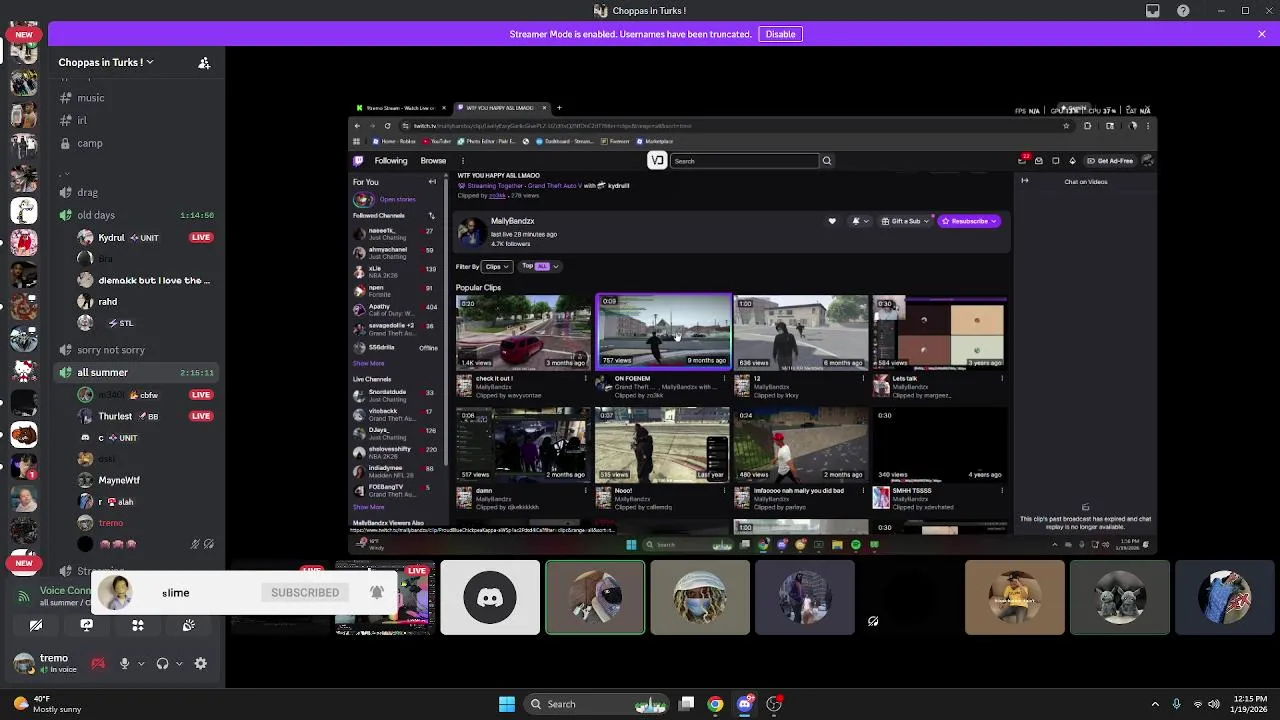Click the LIVE badge next to Thurlest
The width and height of the screenshot is (1280, 720).
point(201,416)
